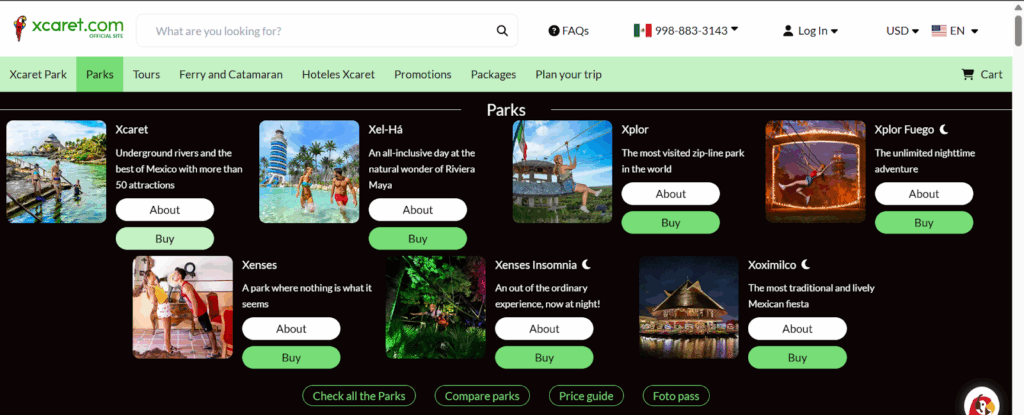Image resolution: width=1024 pixels, height=415 pixels.
Task: Open the Ferry and Catamaran menu
Action: 231,75
